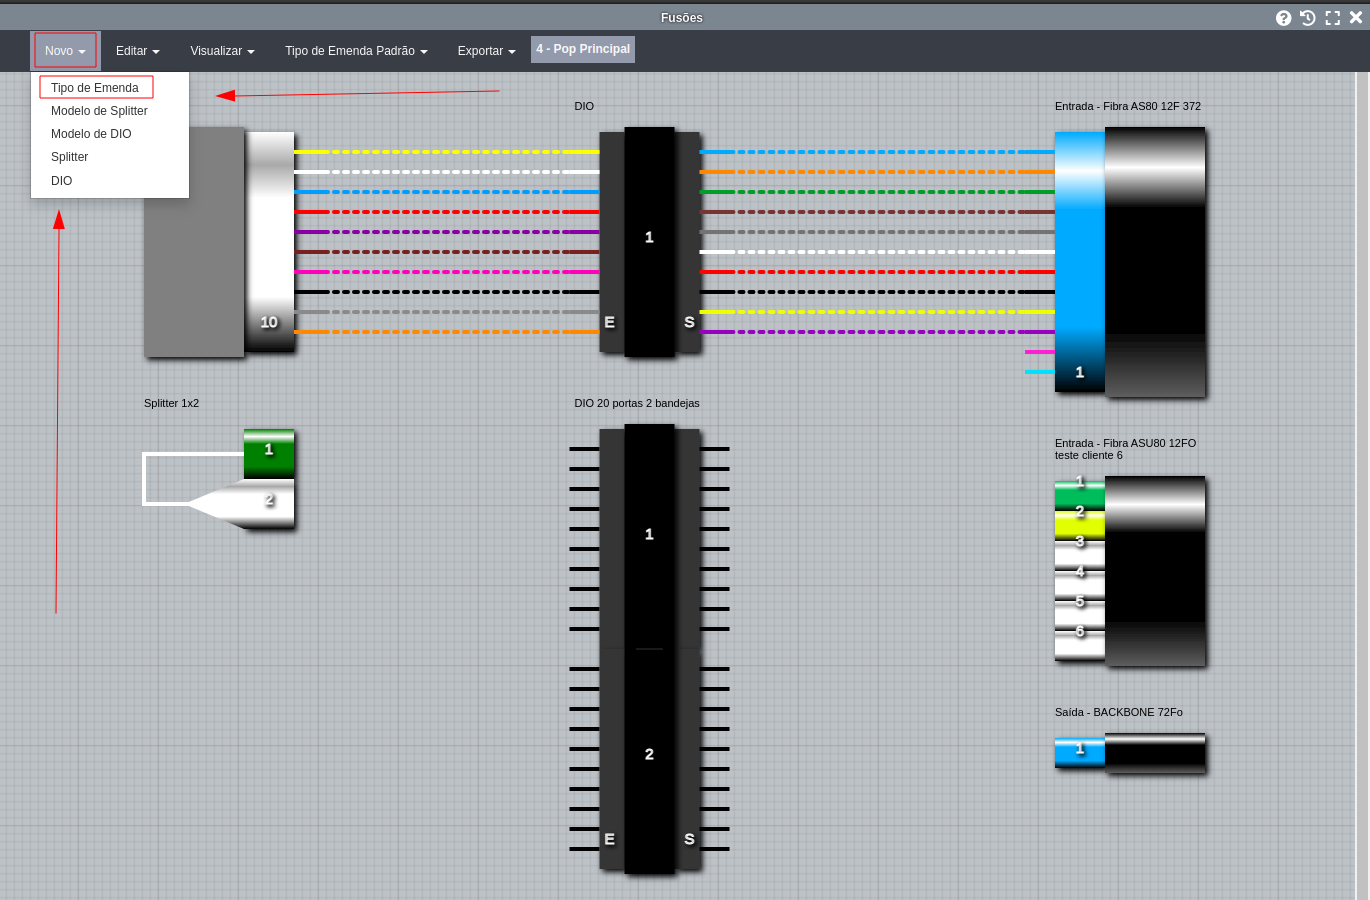Select the 4 - Pop Principal tab
Image resolution: width=1370 pixels, height=900 pixels.
pos(583,49)
